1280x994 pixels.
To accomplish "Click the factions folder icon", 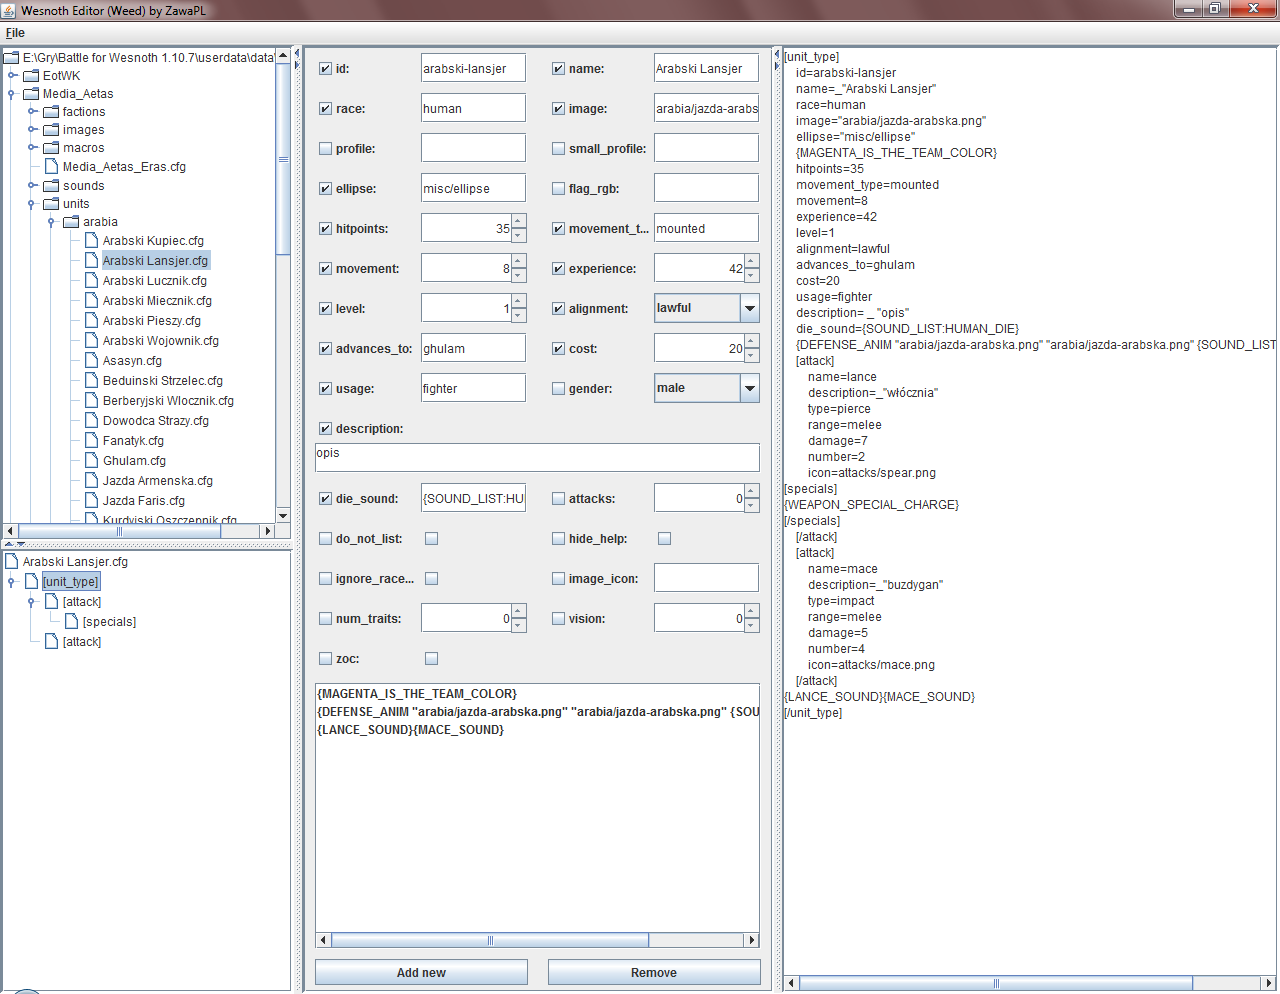I will [51, 112].
